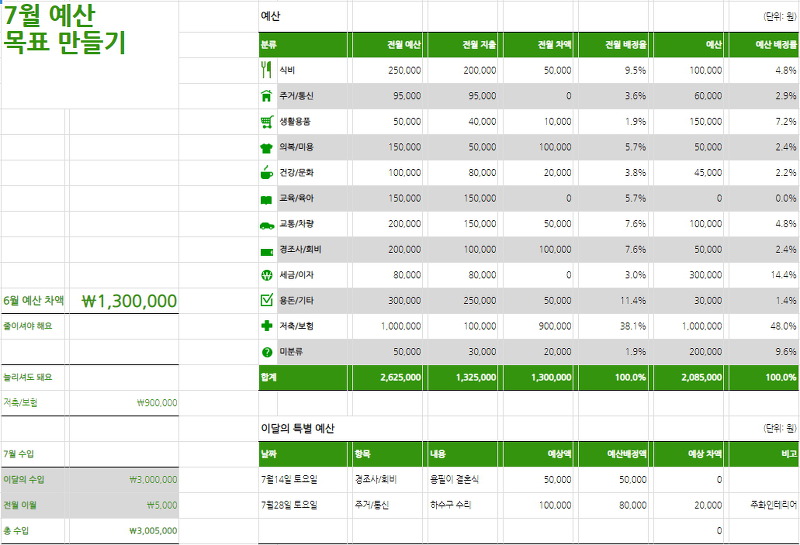Select the 전월 배정율 column header
This screenshot has width=800, height=545.
pyautogui.click(x=613, y=45)
